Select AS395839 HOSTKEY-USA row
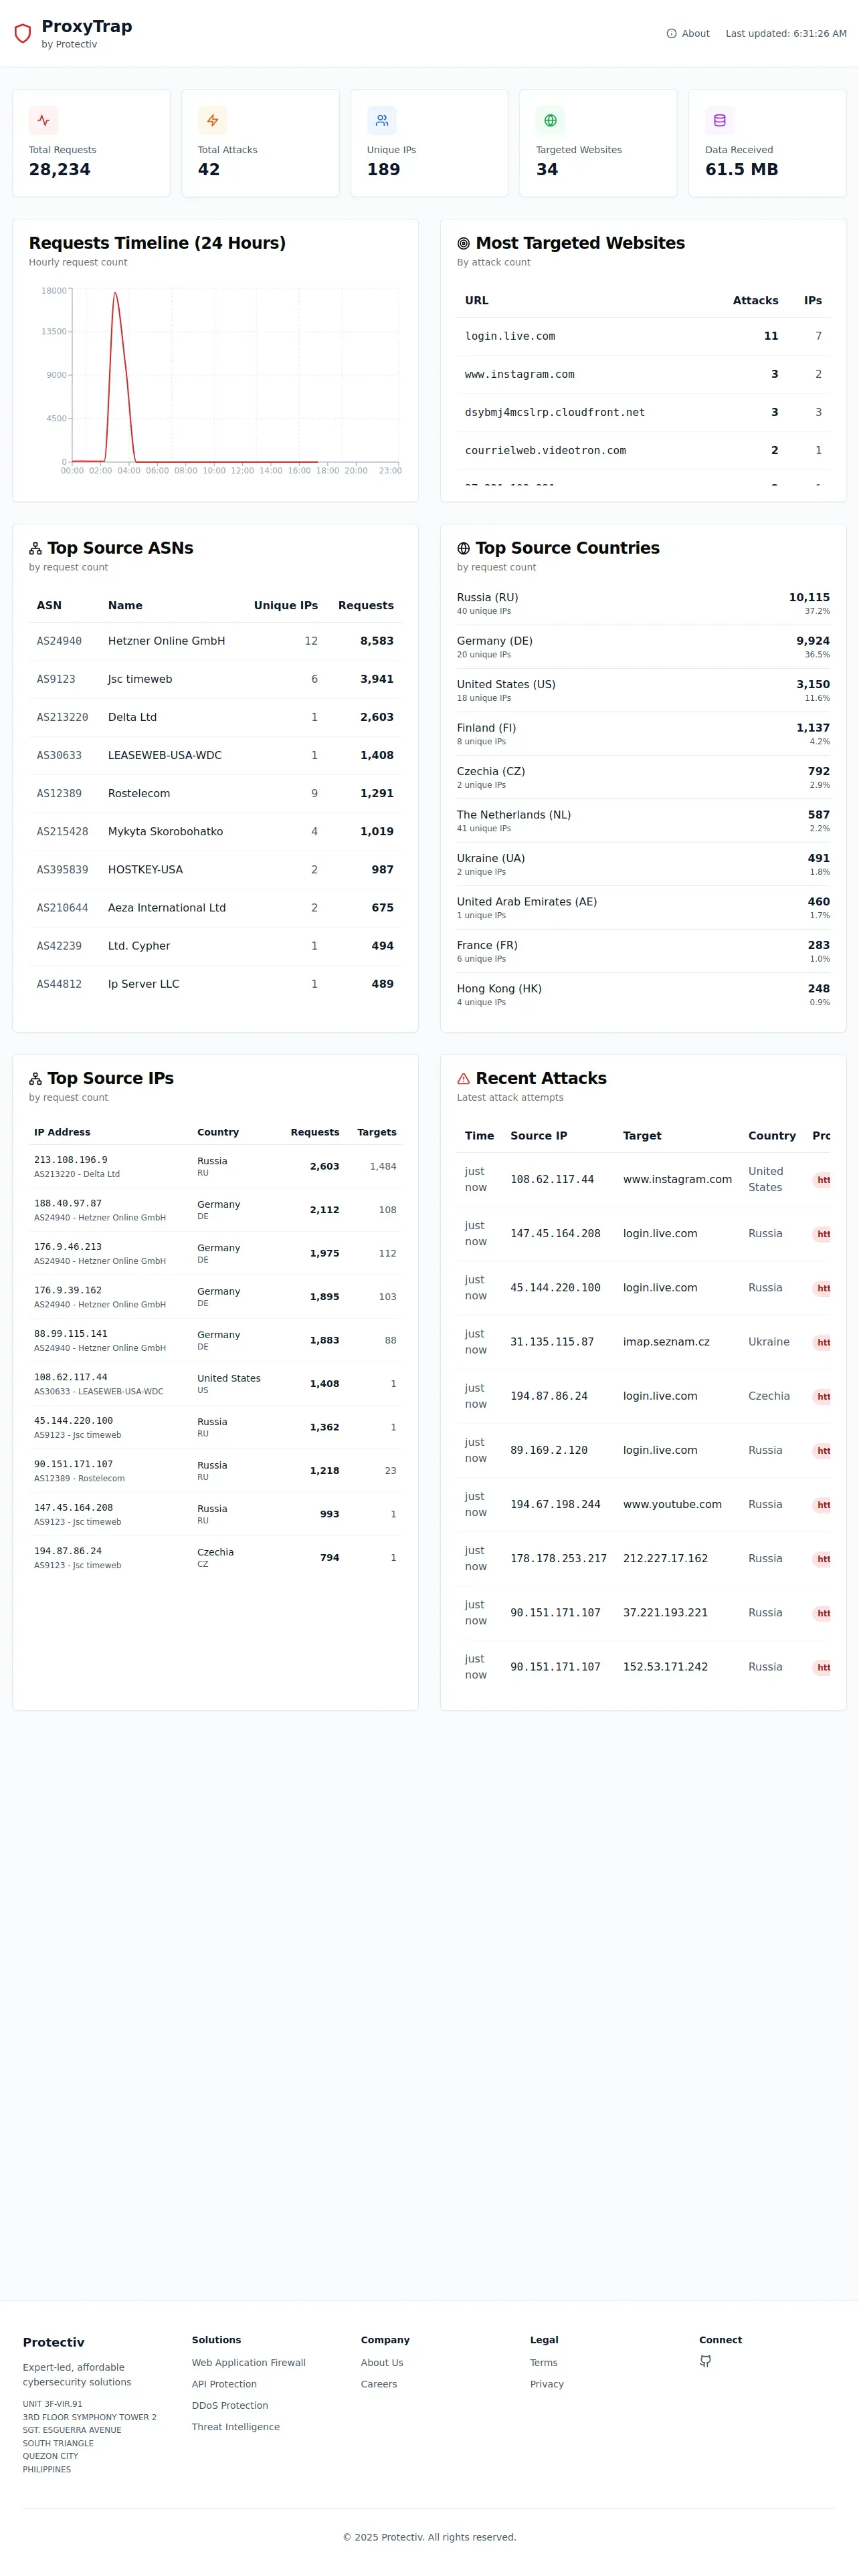The image size is (859, 2576). pyautogui.click(x=215, y=869)
